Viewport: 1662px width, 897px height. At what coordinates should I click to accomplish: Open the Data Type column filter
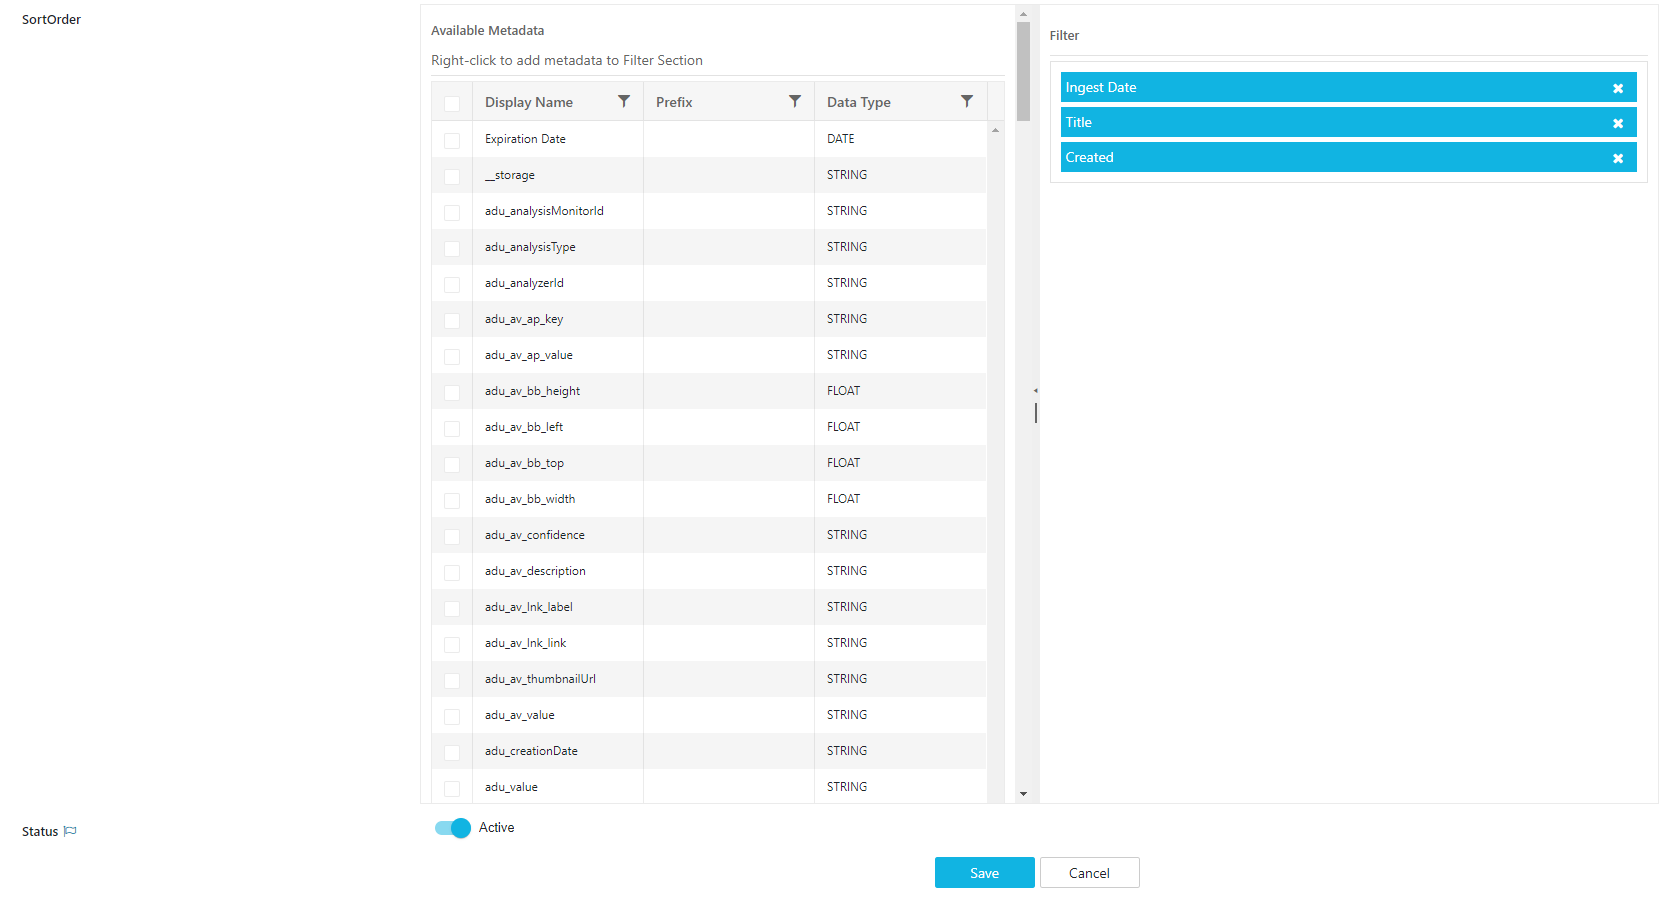click(967, 102)
